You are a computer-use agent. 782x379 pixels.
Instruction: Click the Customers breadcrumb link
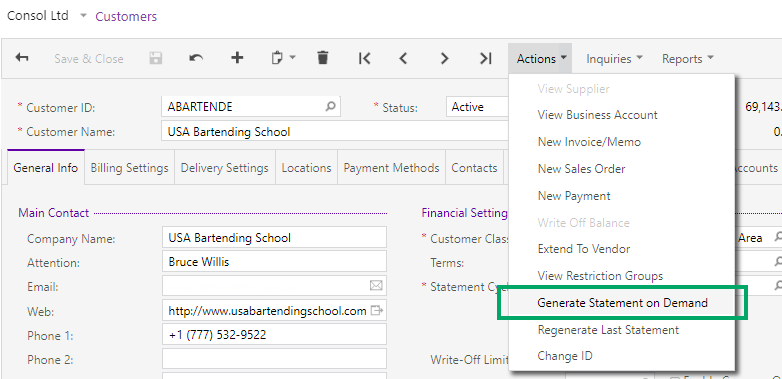coord(126,16)
